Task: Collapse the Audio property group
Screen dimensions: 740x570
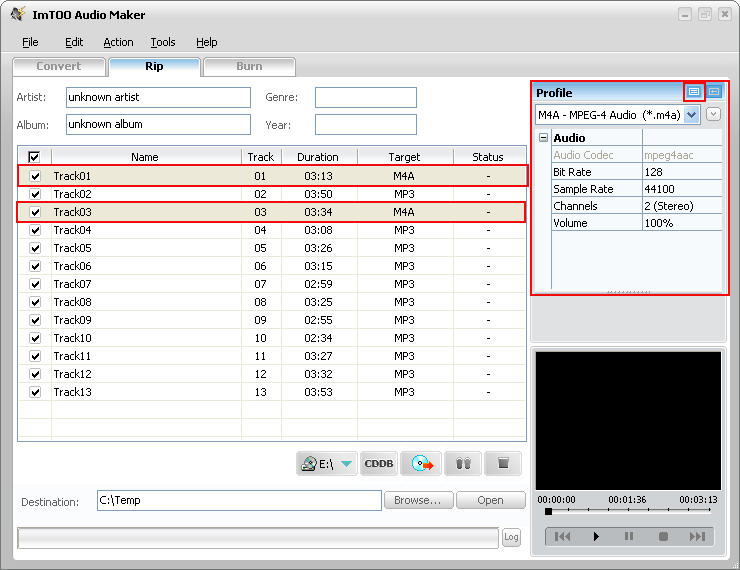Action: (544, 138)
